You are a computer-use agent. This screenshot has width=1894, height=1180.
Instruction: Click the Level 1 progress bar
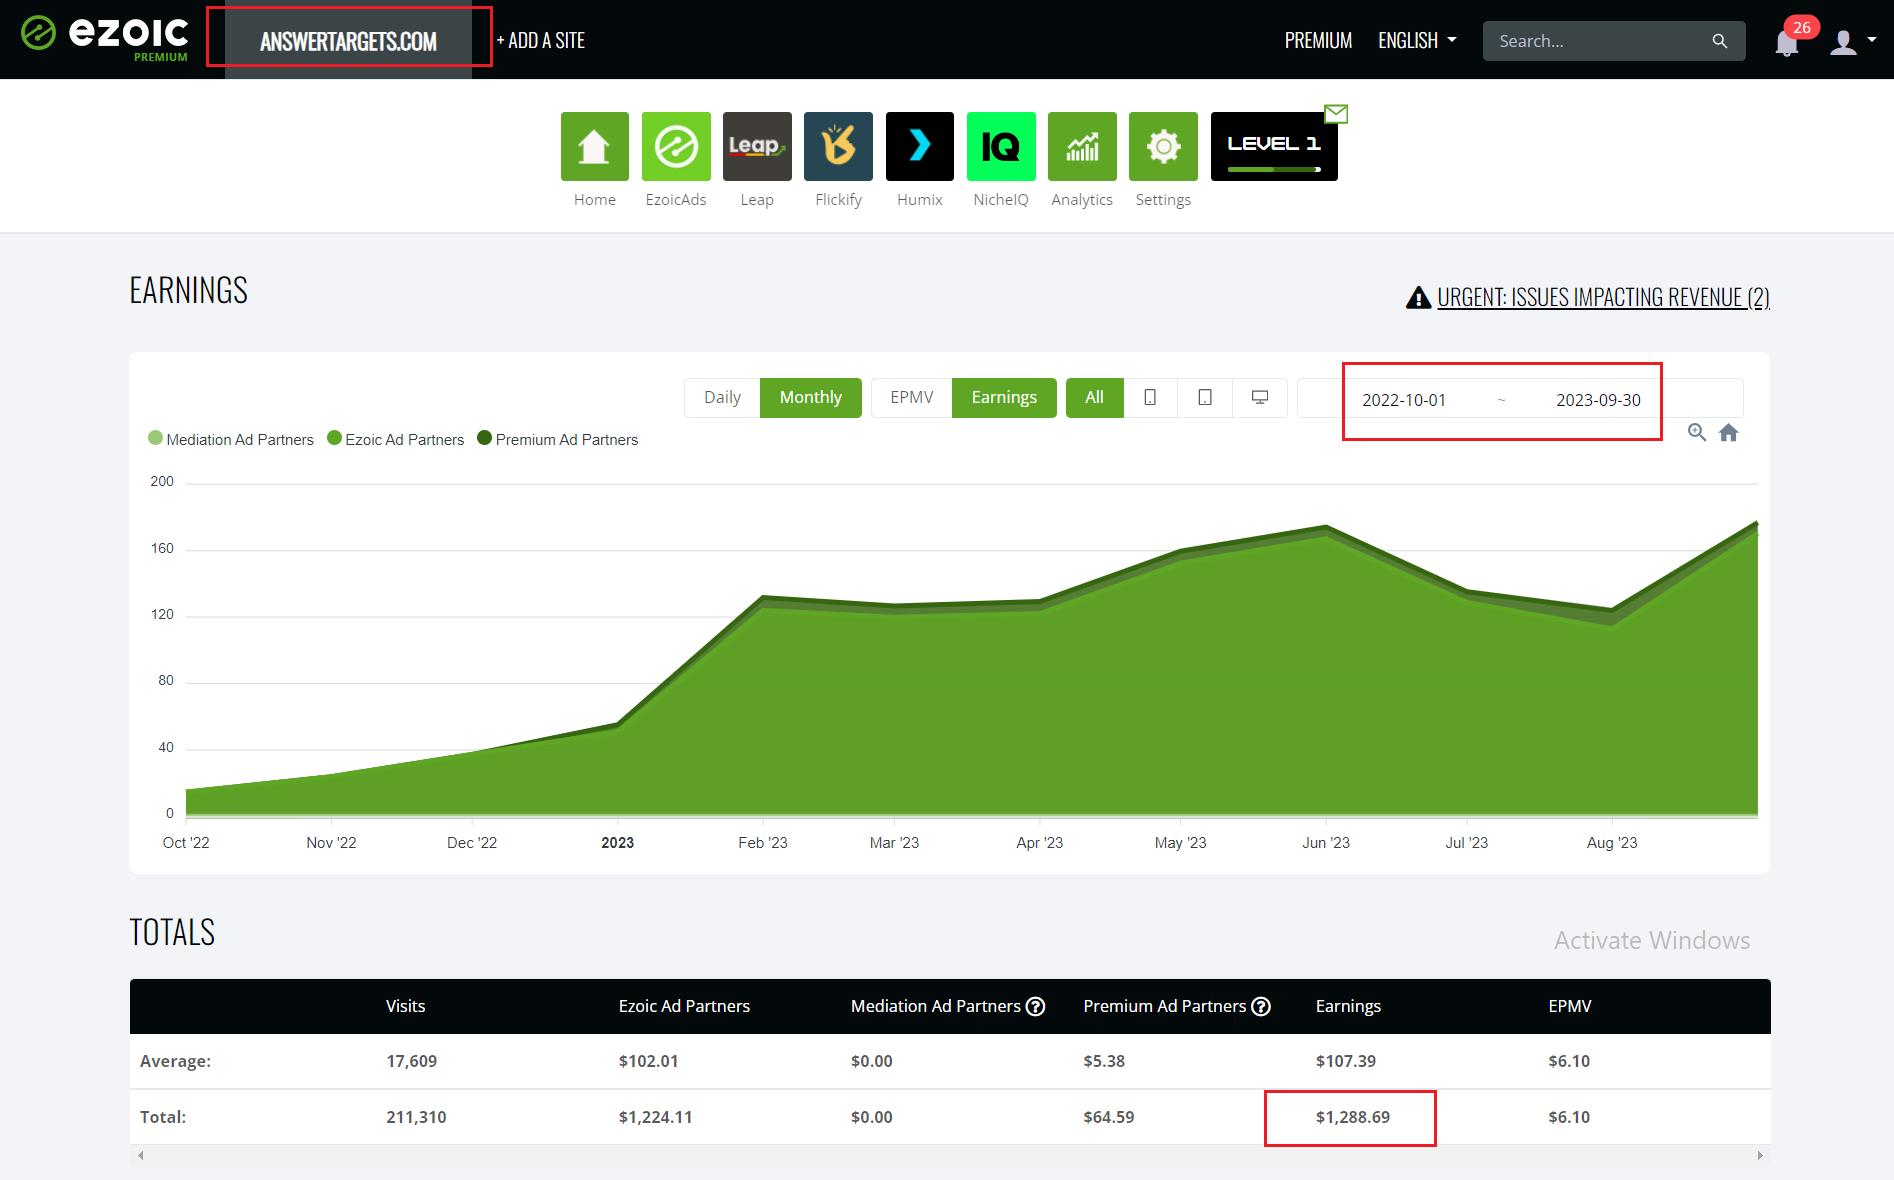(x=1274, y=169)
